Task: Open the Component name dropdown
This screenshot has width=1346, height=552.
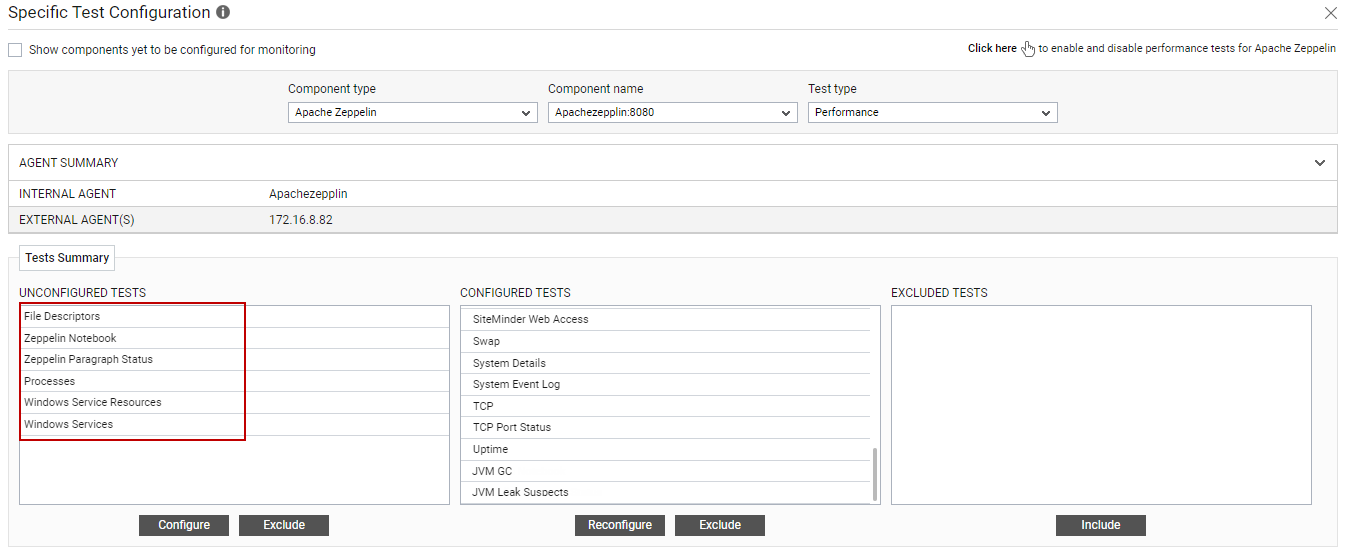Action: pos(673,113)
